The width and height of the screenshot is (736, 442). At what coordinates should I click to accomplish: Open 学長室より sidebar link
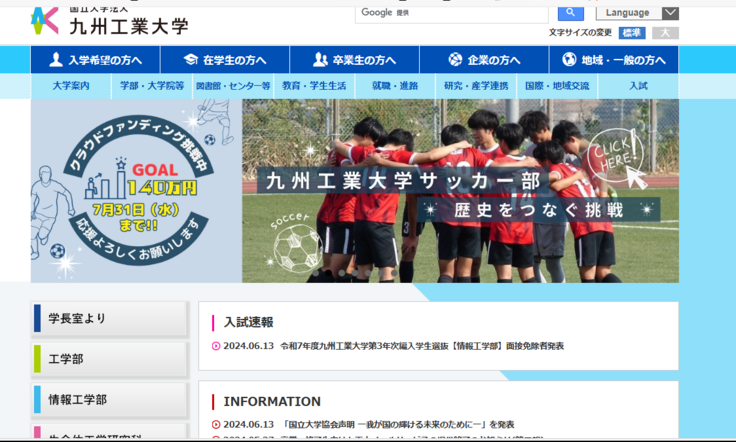click(x=109, y=319)
